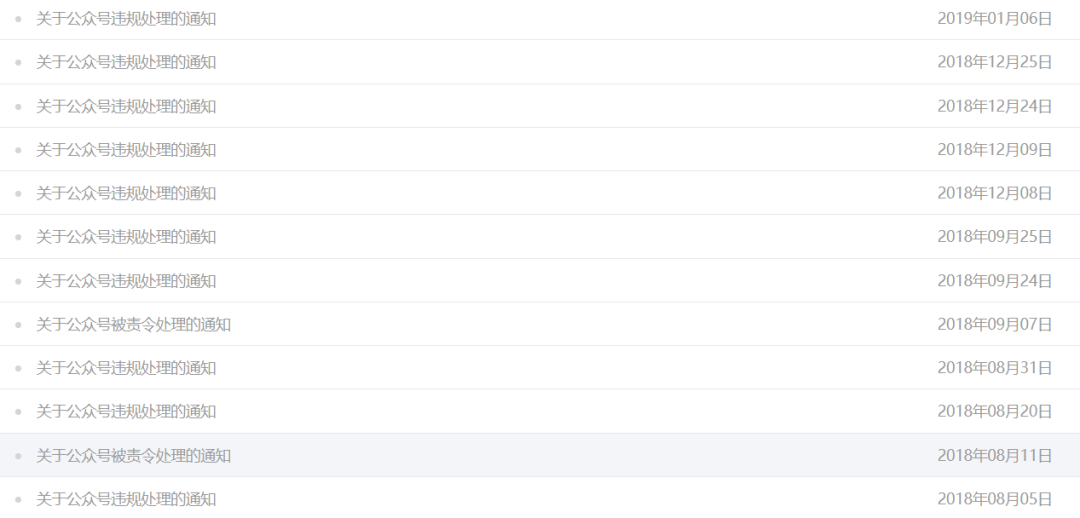Open 关于公众号被责令处理的通知 from 2018年09月07日
The width and height of the screenshot is (1080, 518).
[x=134, y=324]
